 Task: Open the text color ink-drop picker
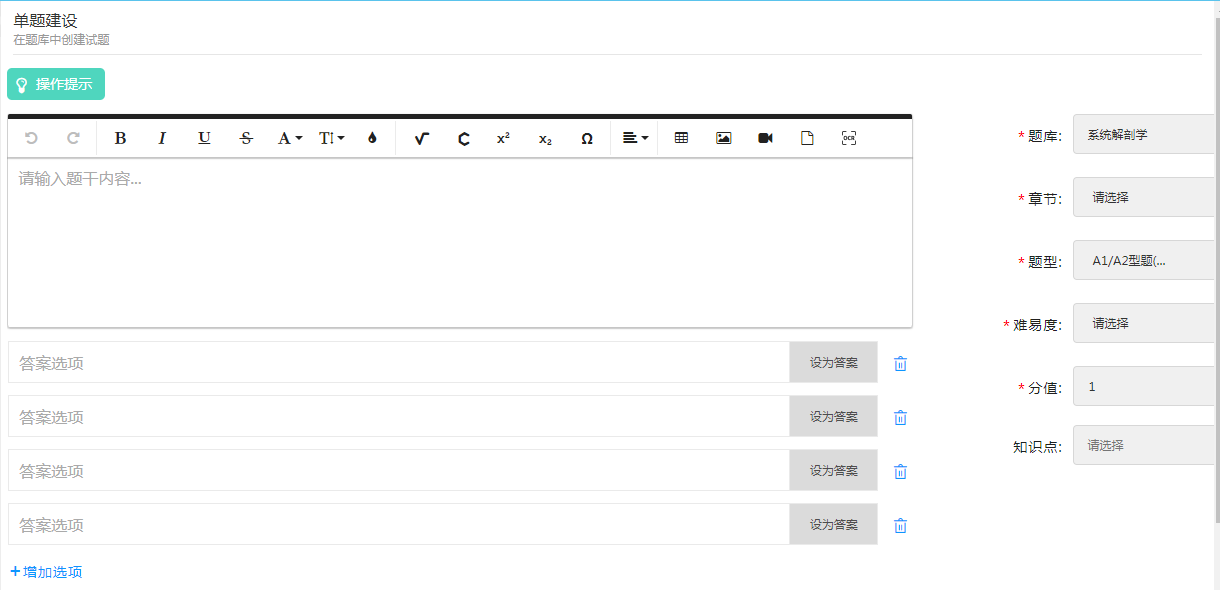(x=372, y=139)
